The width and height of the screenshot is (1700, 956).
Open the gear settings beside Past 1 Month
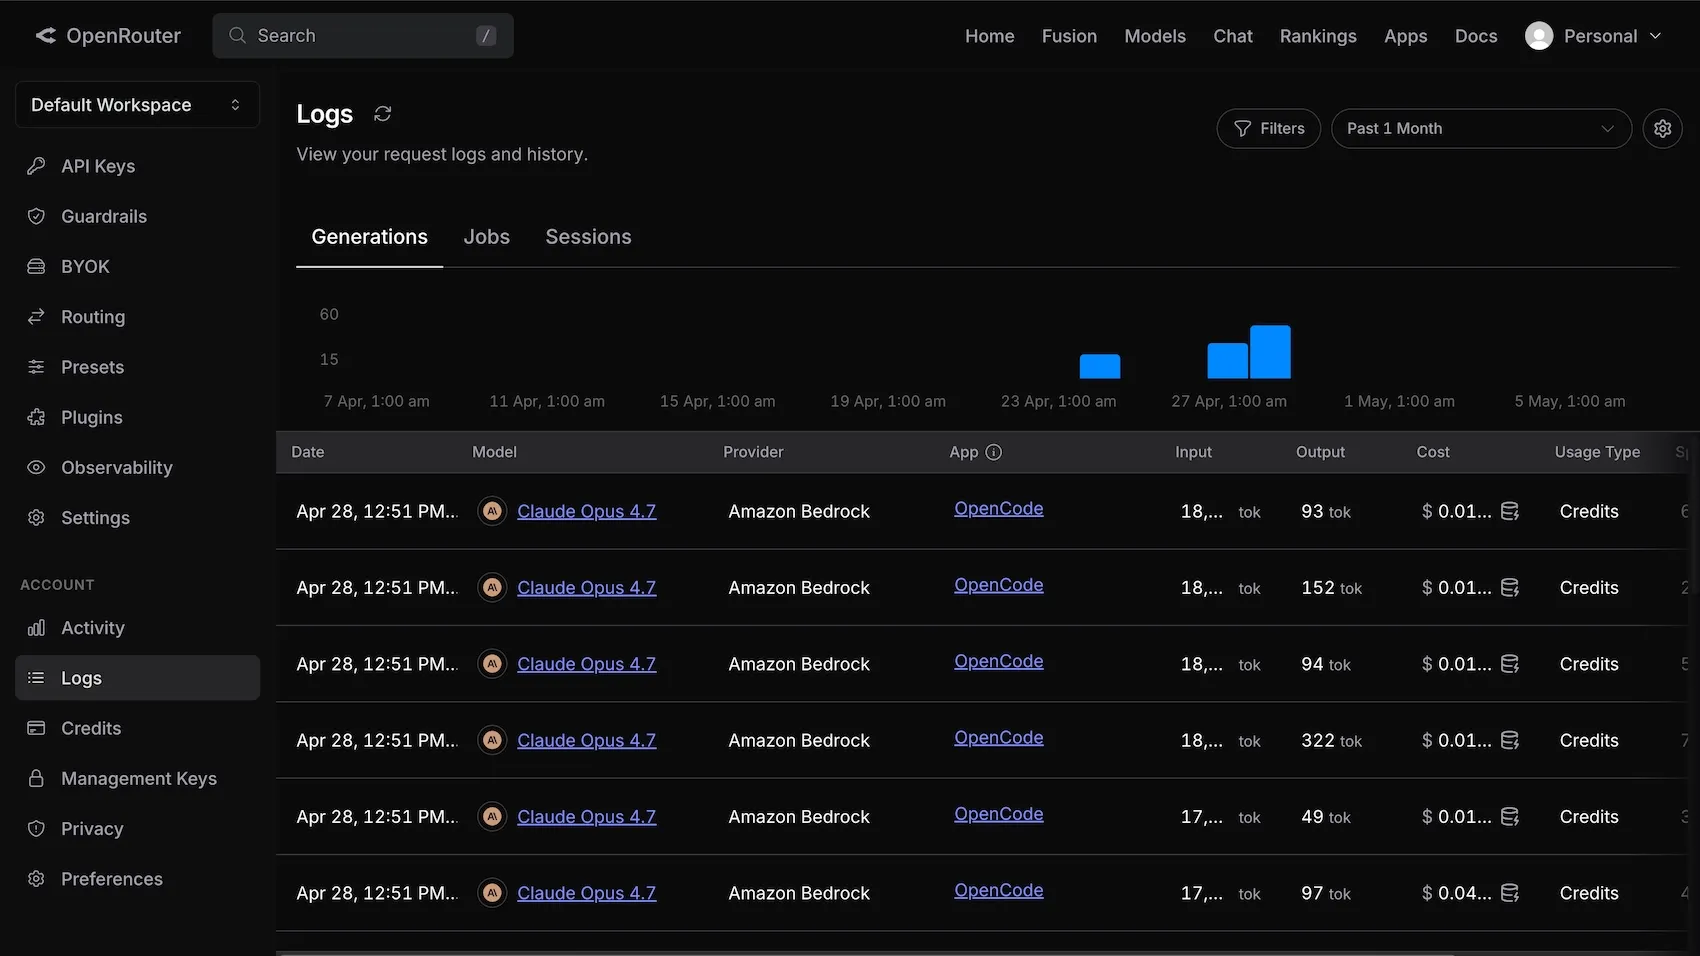(1662, 129)
